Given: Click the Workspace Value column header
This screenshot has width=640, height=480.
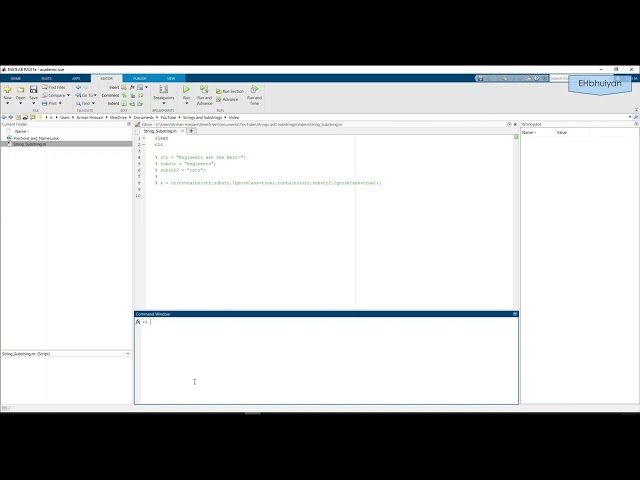Looking at the screenshot, I should point(572,133).
